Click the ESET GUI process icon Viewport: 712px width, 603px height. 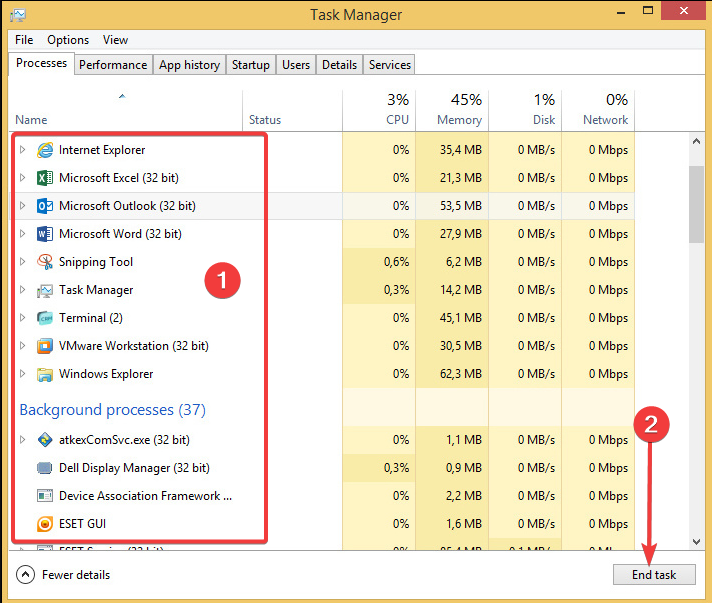click(44, 524)
